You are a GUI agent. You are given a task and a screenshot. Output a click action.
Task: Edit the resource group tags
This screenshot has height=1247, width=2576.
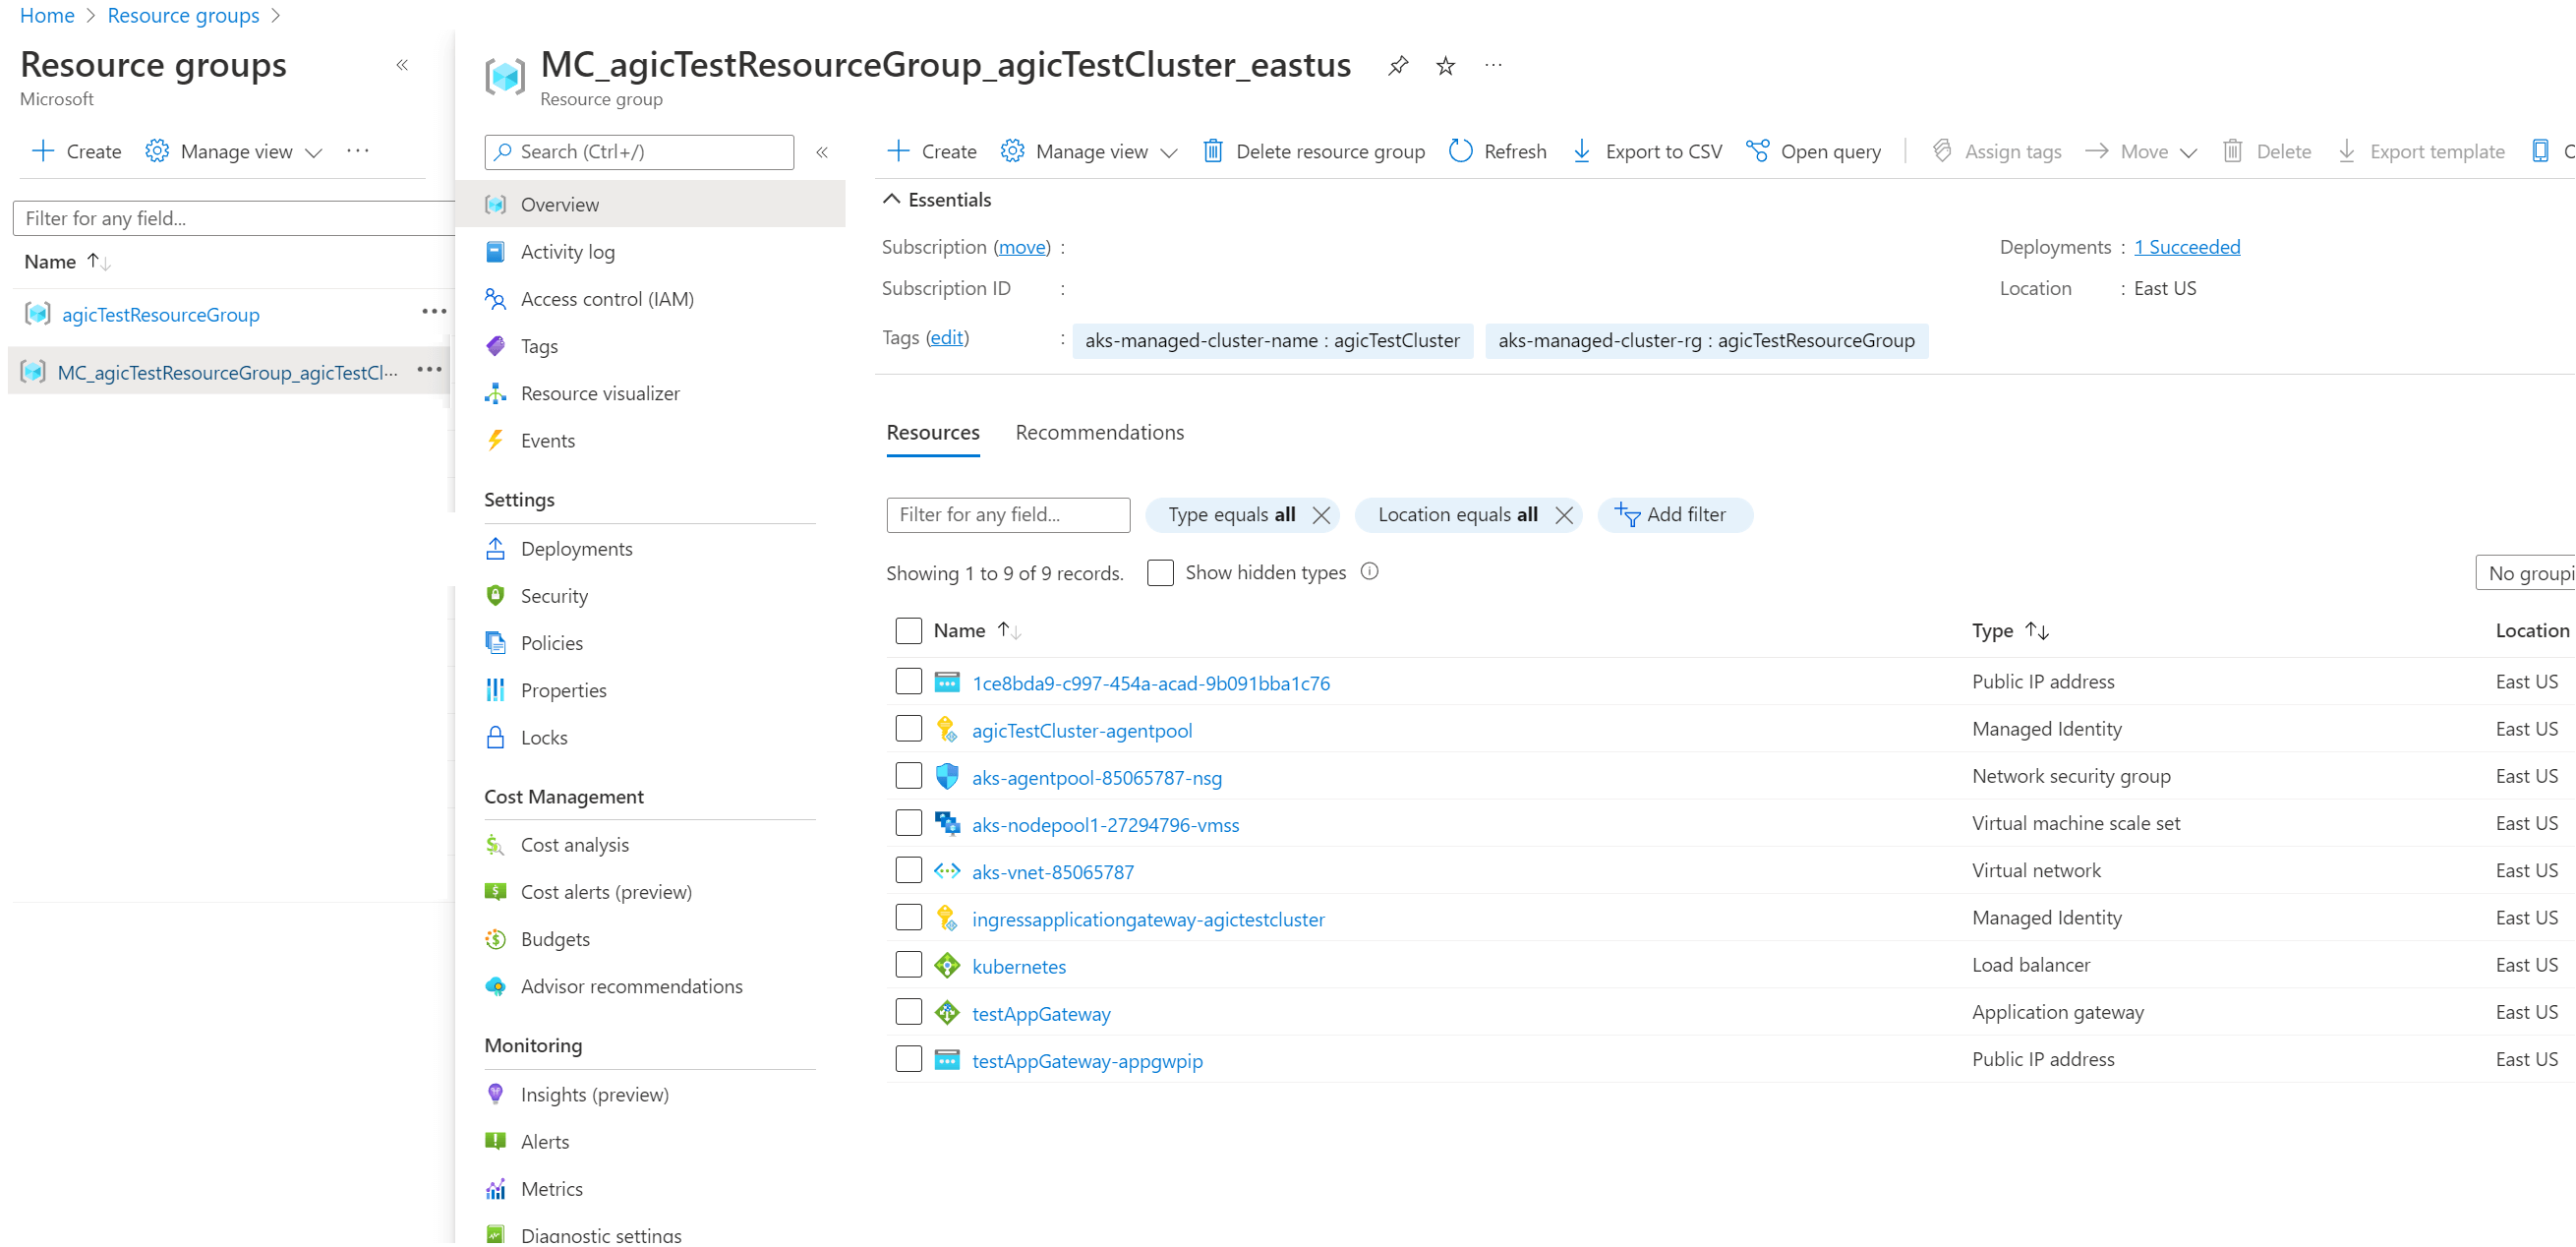946,337
